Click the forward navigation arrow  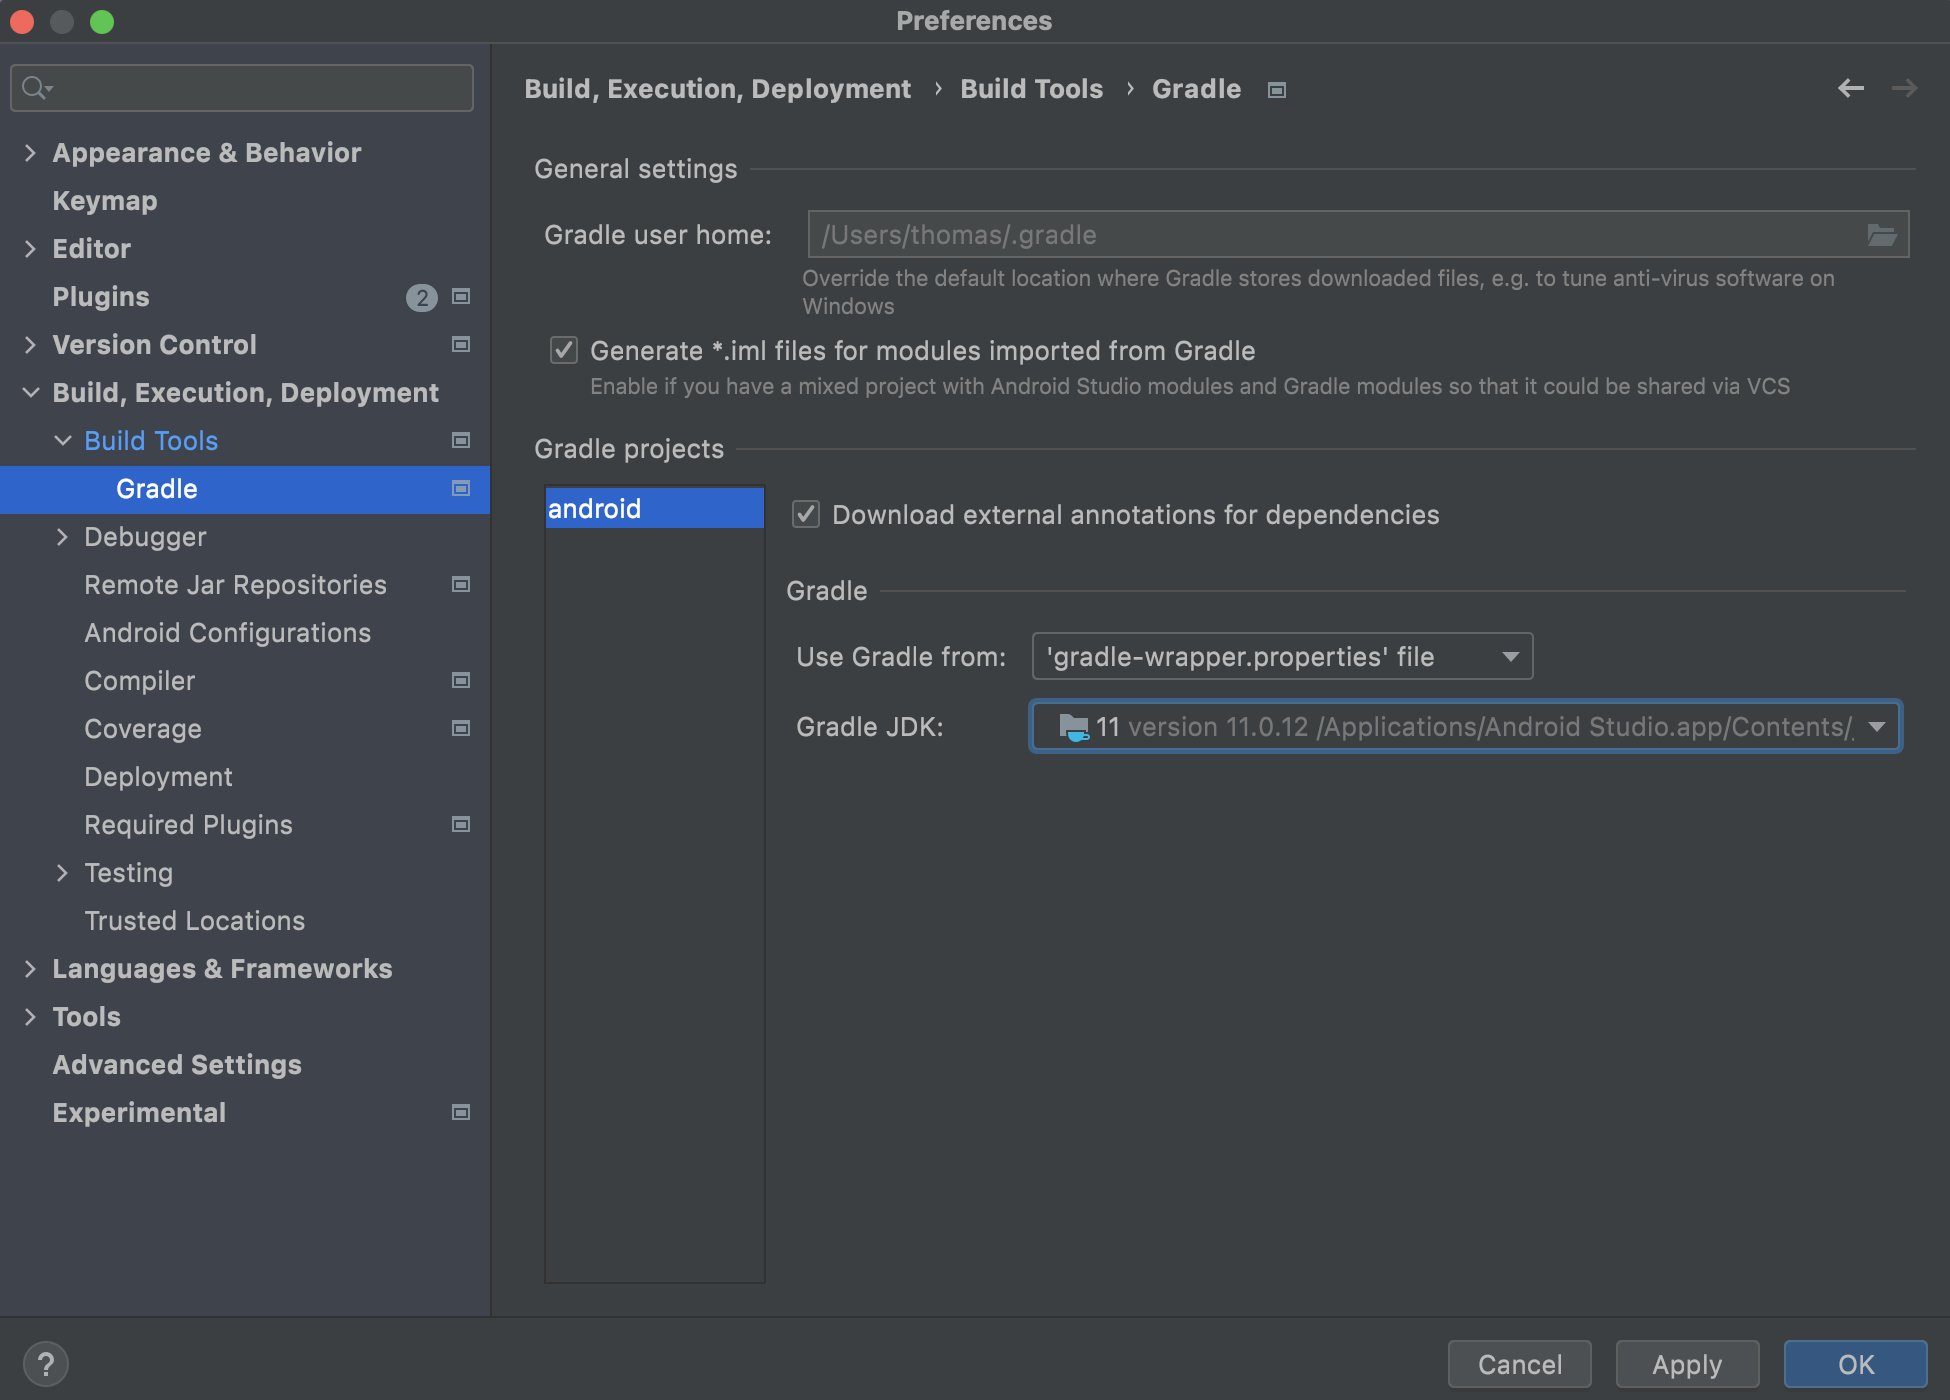click(1905, 88)
